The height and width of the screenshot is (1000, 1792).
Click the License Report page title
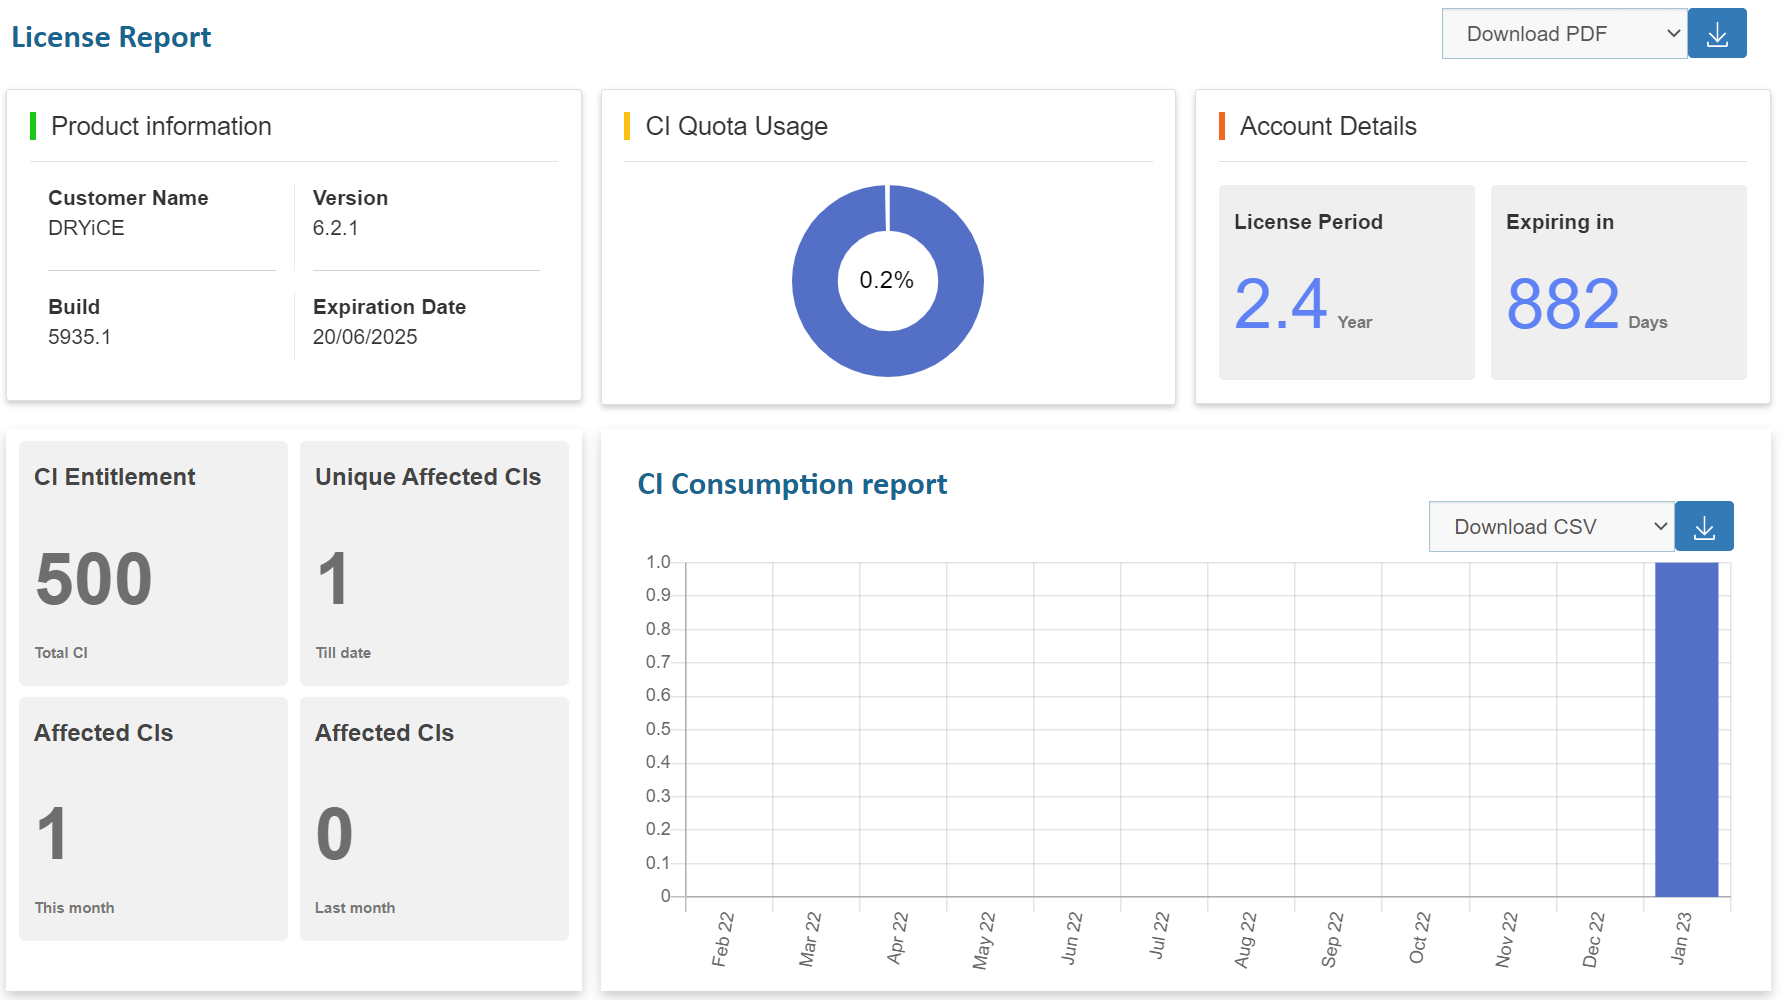pyautogui.click(x=111, y=37)
